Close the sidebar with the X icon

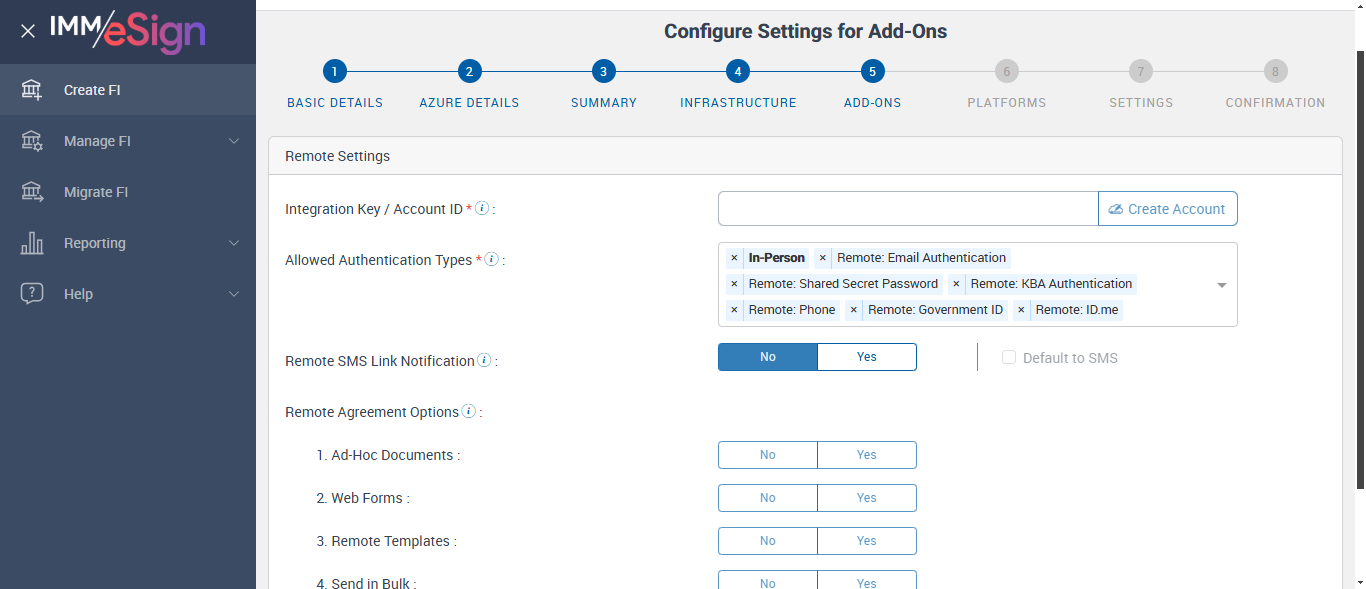(x=28, y=31)
